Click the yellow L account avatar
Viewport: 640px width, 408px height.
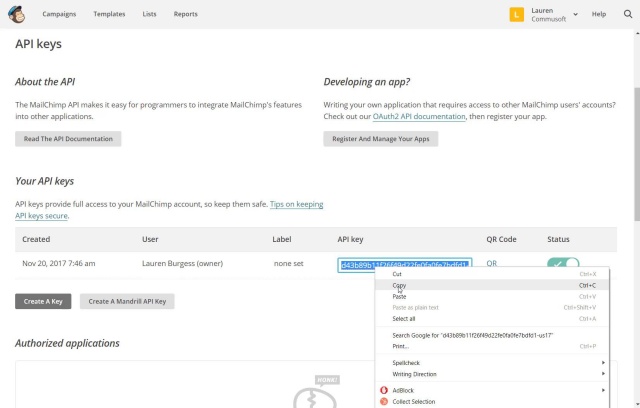click(x=517, y=14)
